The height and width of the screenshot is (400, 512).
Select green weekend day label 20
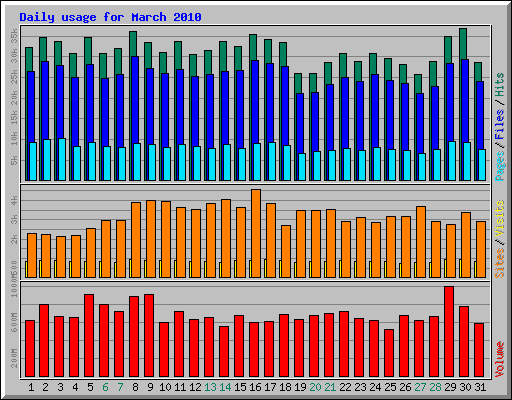coord(315,387)
